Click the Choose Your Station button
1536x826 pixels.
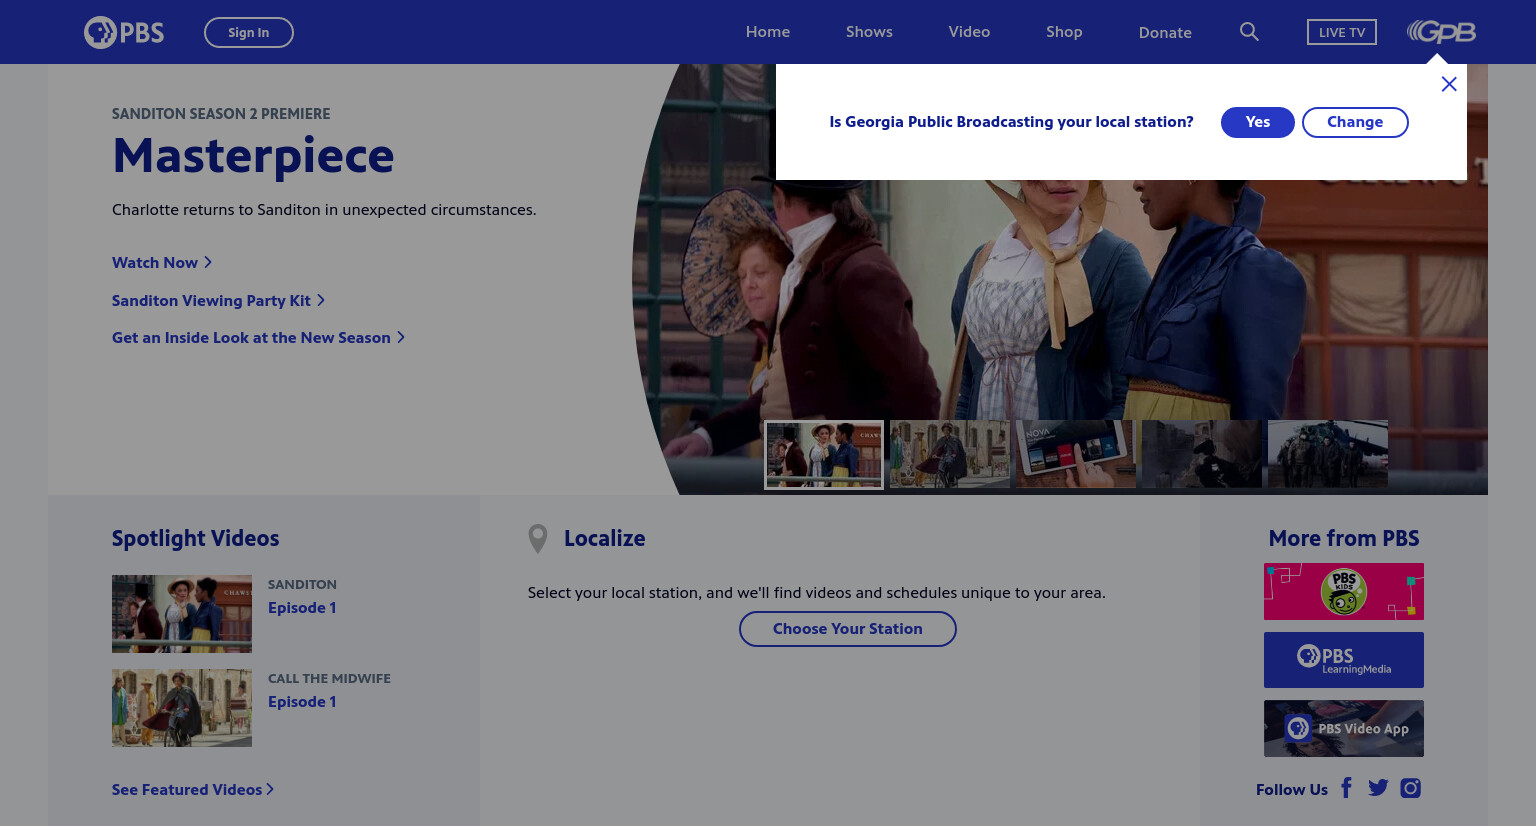[848, 629]
